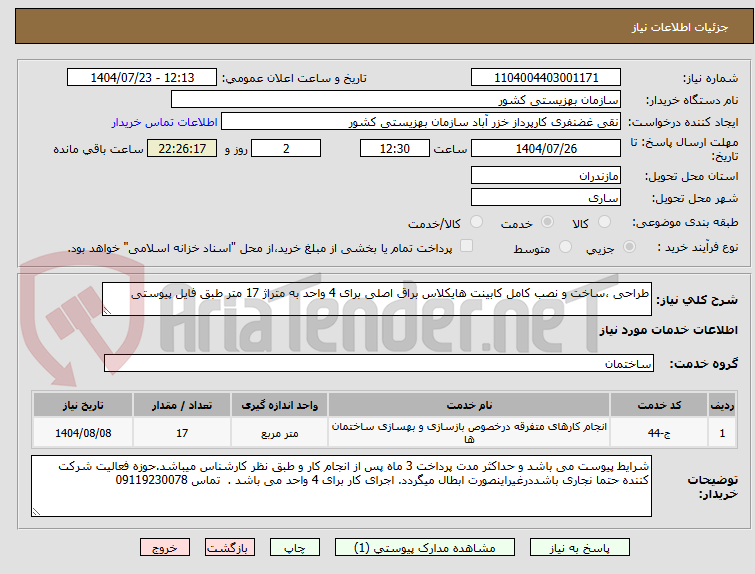755x574 pixels.
Task: Click the خروج exit button
Action: point(165,548)
